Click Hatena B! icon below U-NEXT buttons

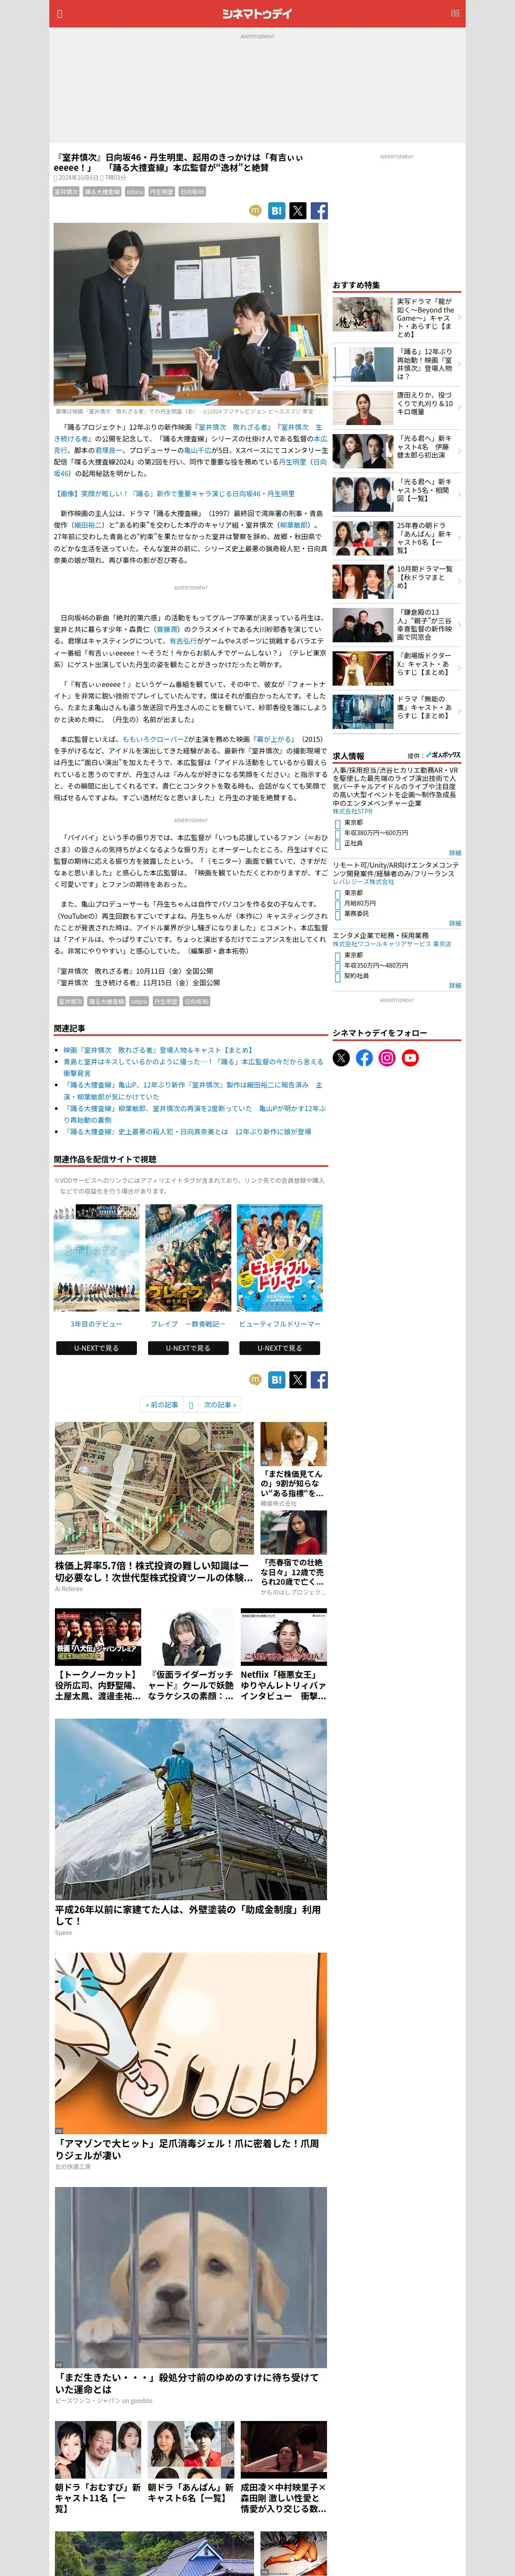click(276, 1379)
